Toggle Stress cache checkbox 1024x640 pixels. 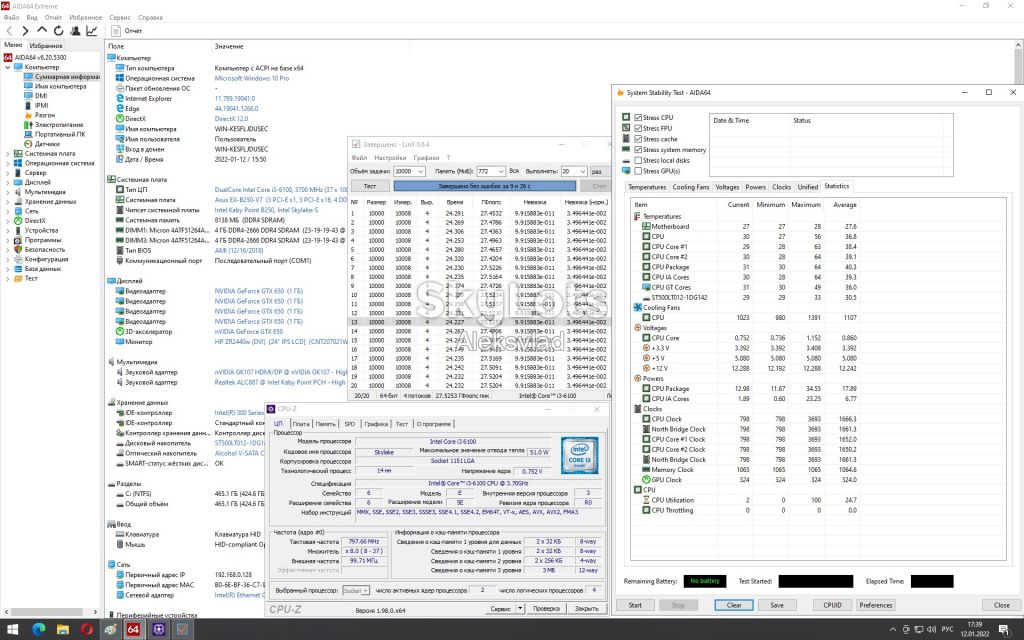coord(638,139)
